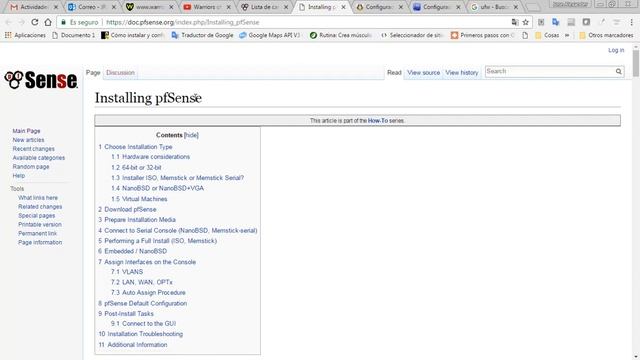Viewport: 640px width, 360px height.
Task: Click the page vertical scrollbar thumb
Action: (636, 64)
